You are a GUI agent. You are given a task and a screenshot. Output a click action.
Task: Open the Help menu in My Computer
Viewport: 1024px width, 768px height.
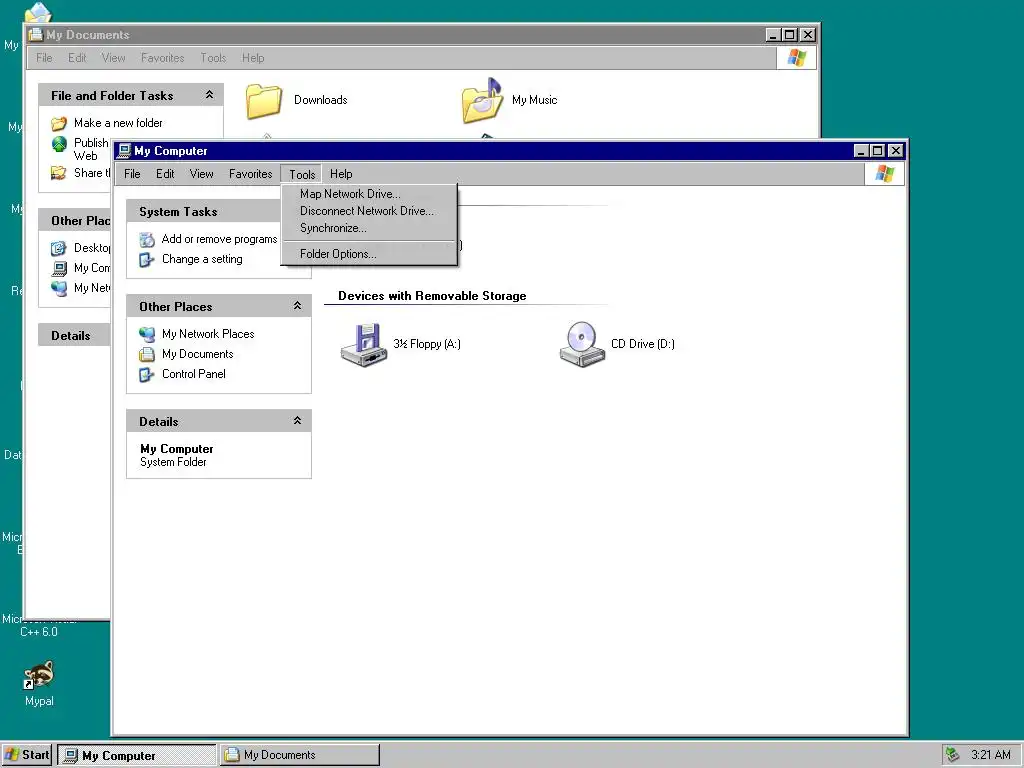tap(341, 174)
